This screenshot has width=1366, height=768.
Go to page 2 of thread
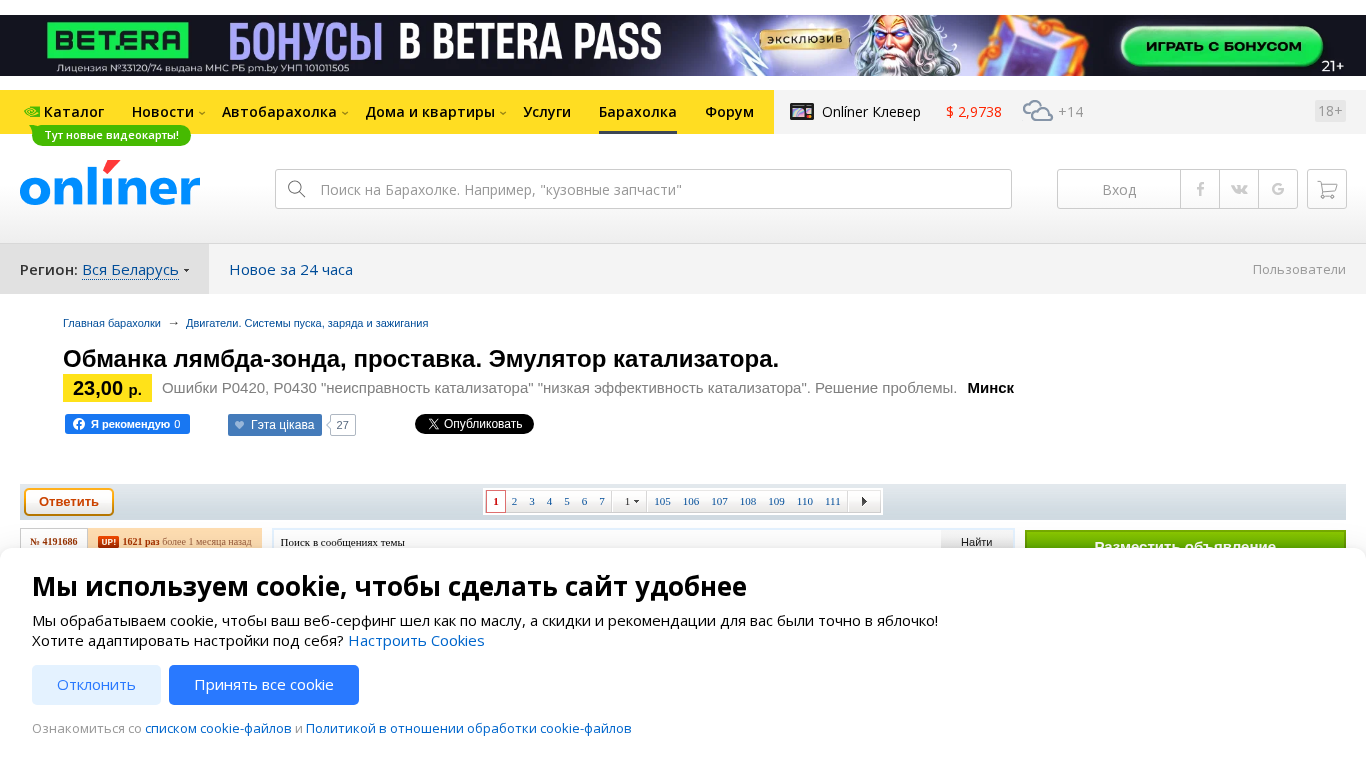pyautogui.click(x=514, y=501)
